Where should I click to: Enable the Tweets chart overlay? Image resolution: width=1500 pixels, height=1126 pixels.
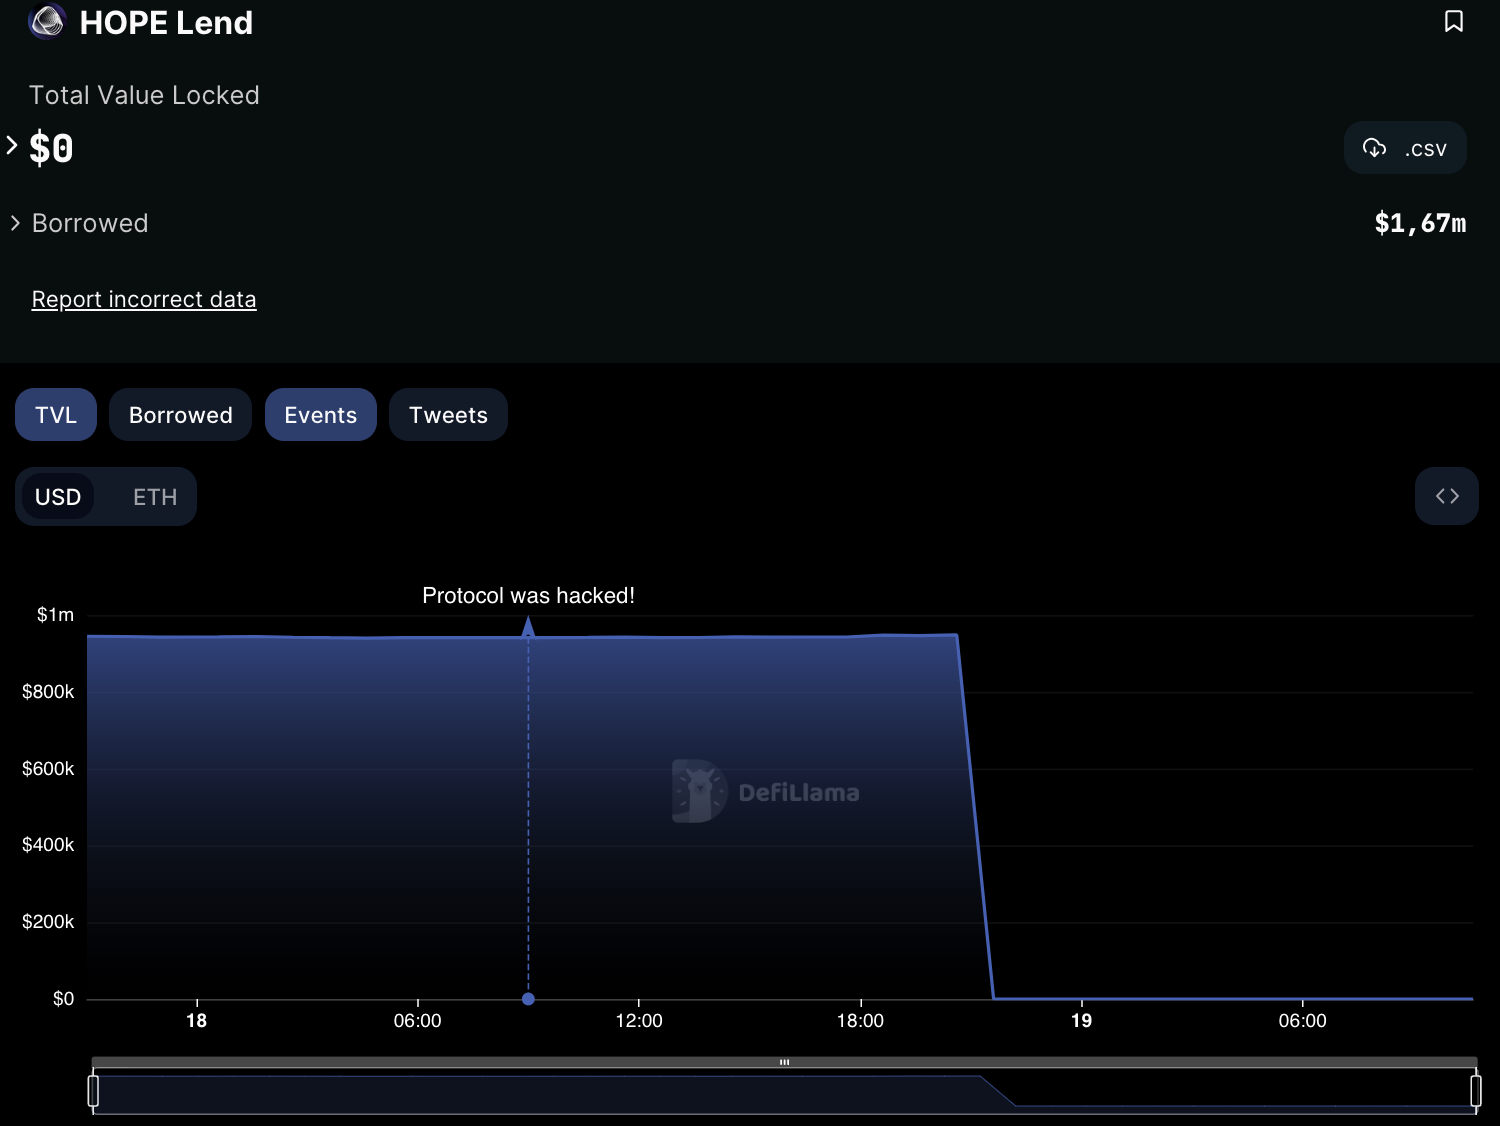pos(448,415)
